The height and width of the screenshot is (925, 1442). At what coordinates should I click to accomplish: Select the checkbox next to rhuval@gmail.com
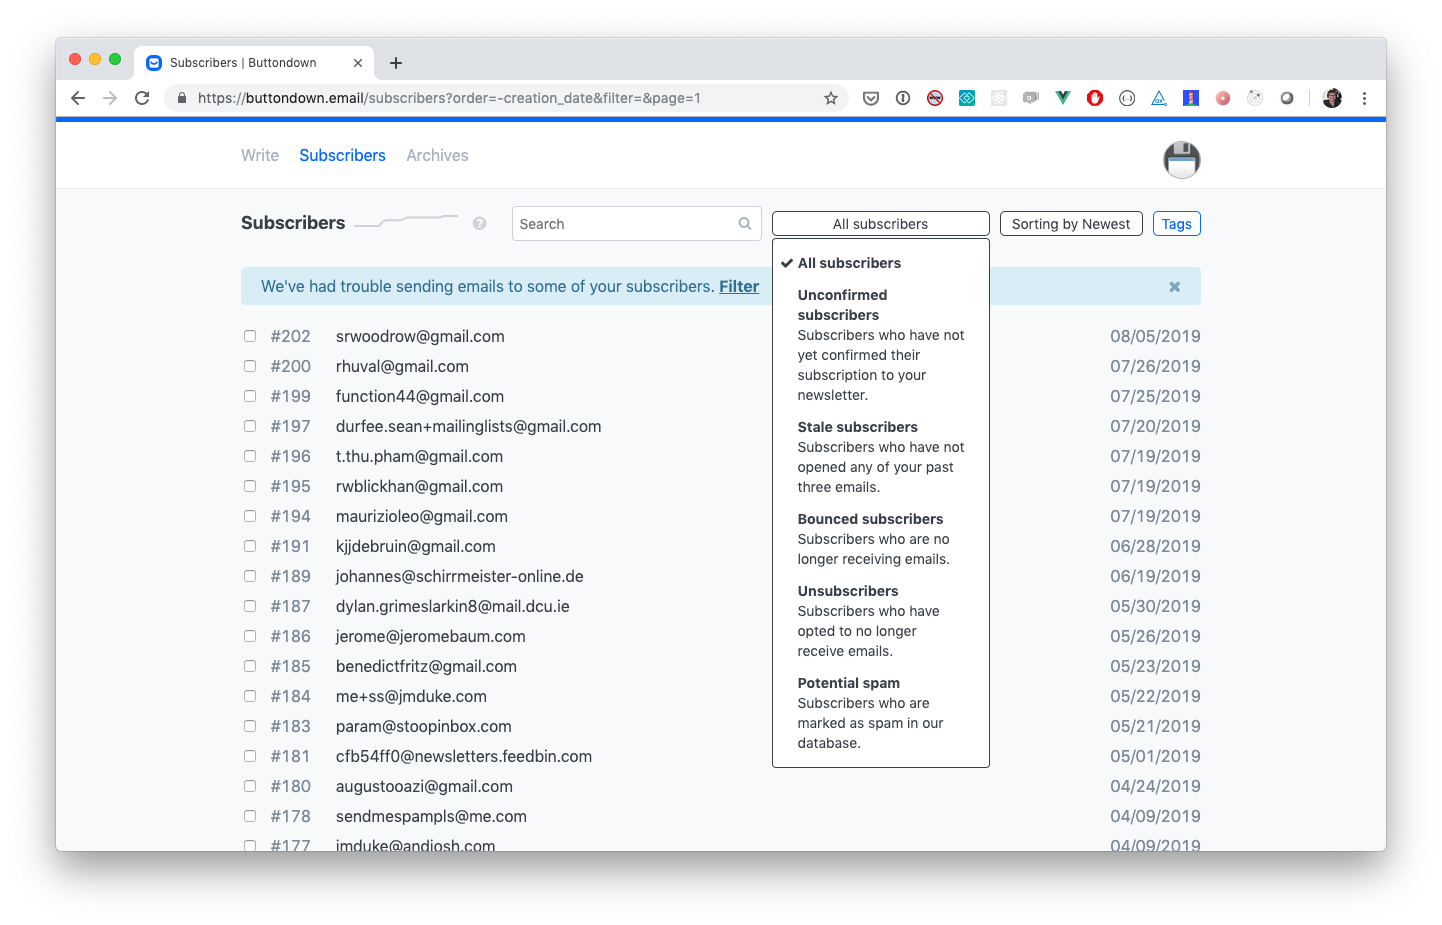(x=250, y=367)
